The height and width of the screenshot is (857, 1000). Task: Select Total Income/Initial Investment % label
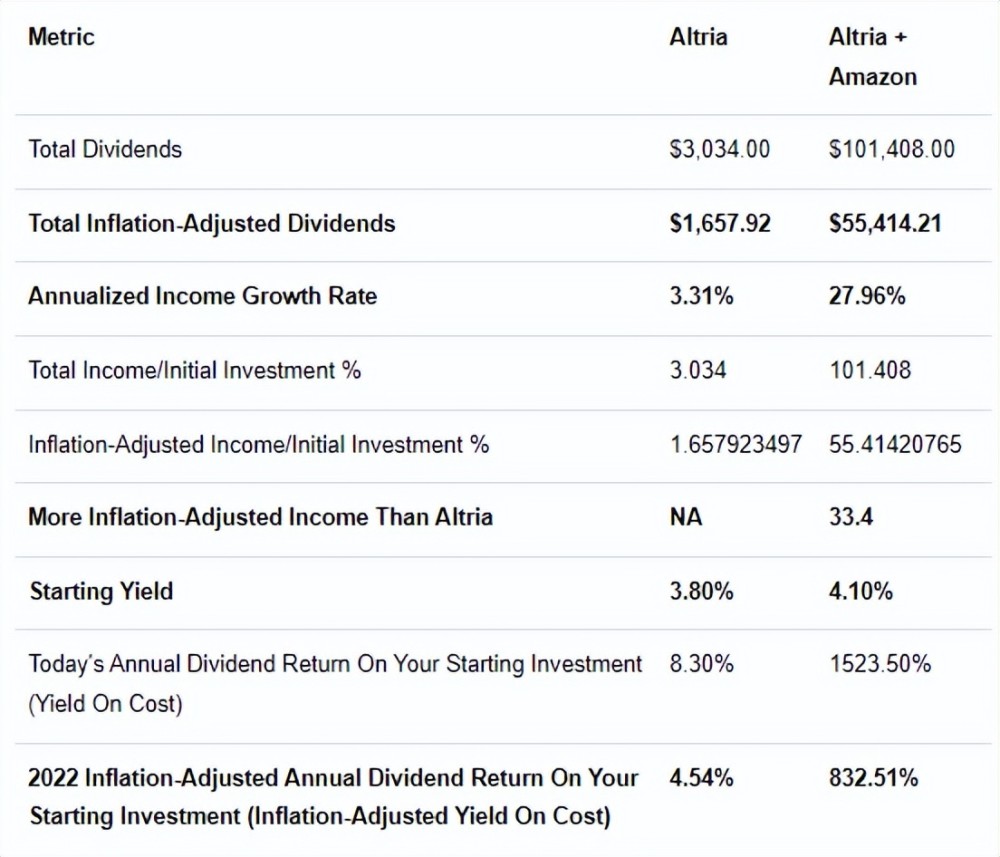[194, 370]
